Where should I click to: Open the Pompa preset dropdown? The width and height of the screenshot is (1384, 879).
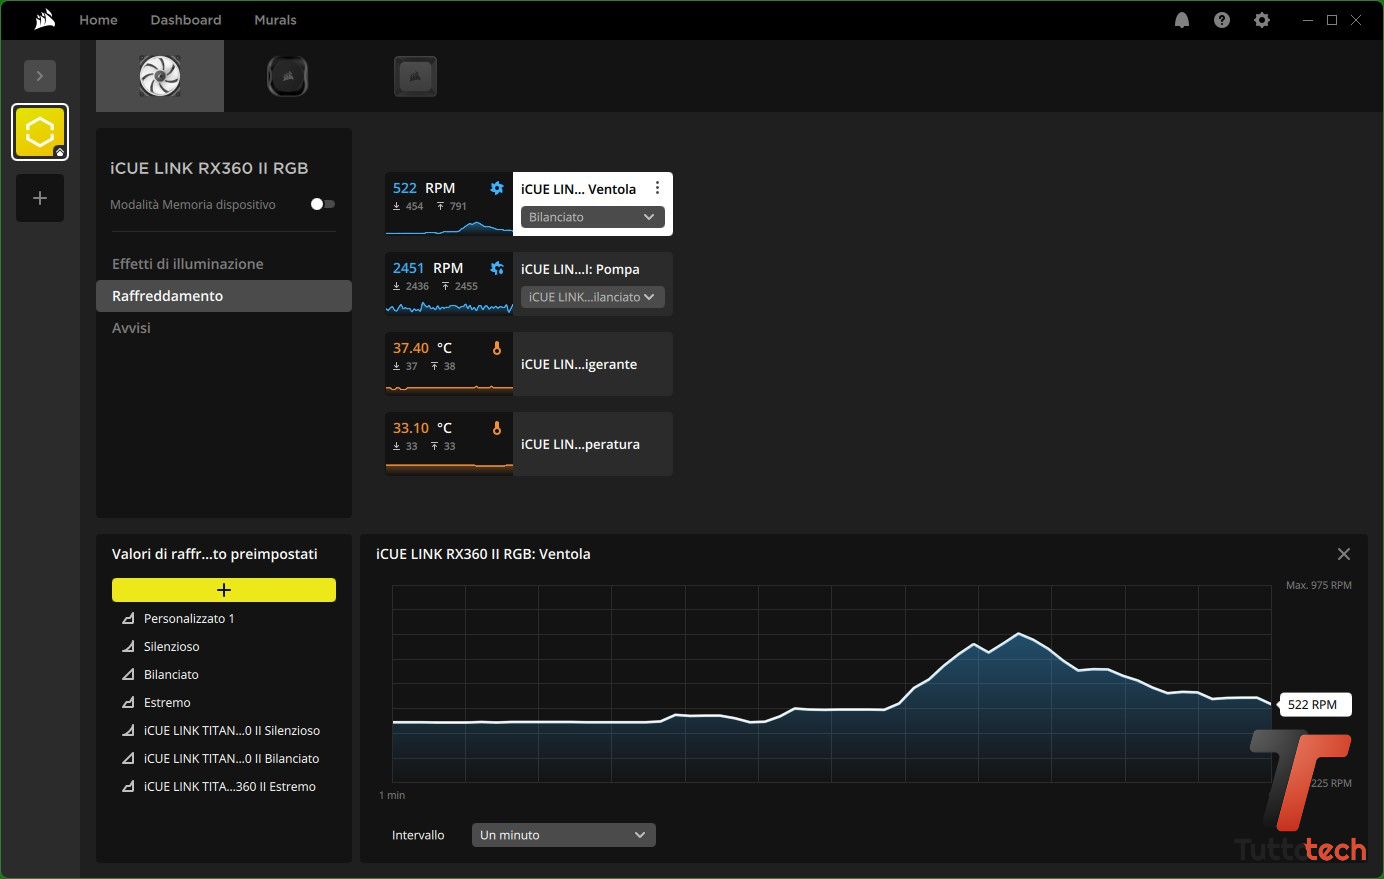(x=593, y=297)
